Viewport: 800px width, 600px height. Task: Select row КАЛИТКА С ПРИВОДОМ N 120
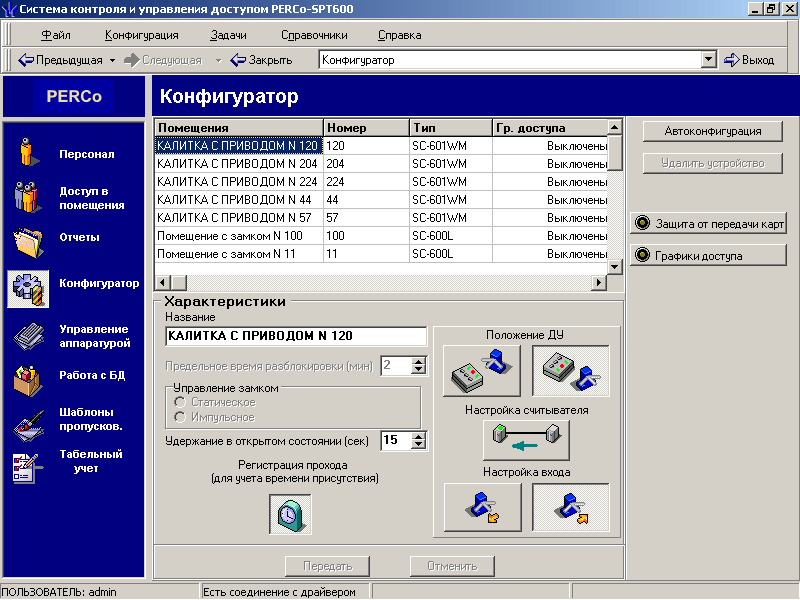click(381, 146)
